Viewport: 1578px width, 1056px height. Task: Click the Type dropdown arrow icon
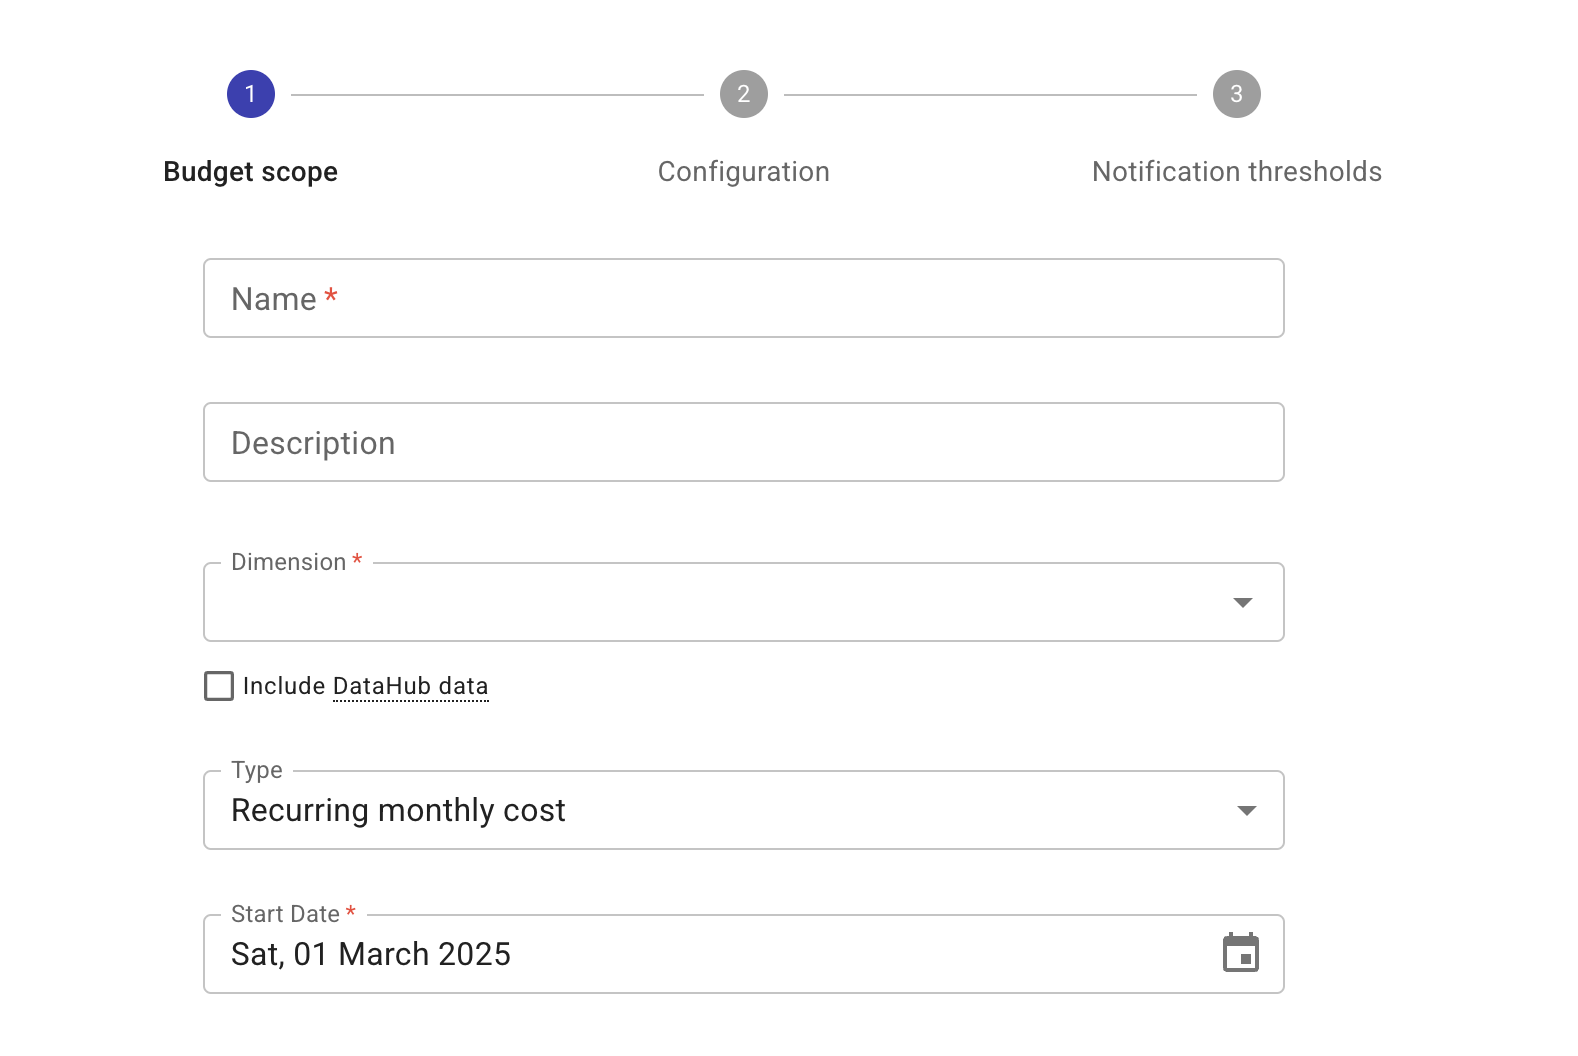point(1246,810)
